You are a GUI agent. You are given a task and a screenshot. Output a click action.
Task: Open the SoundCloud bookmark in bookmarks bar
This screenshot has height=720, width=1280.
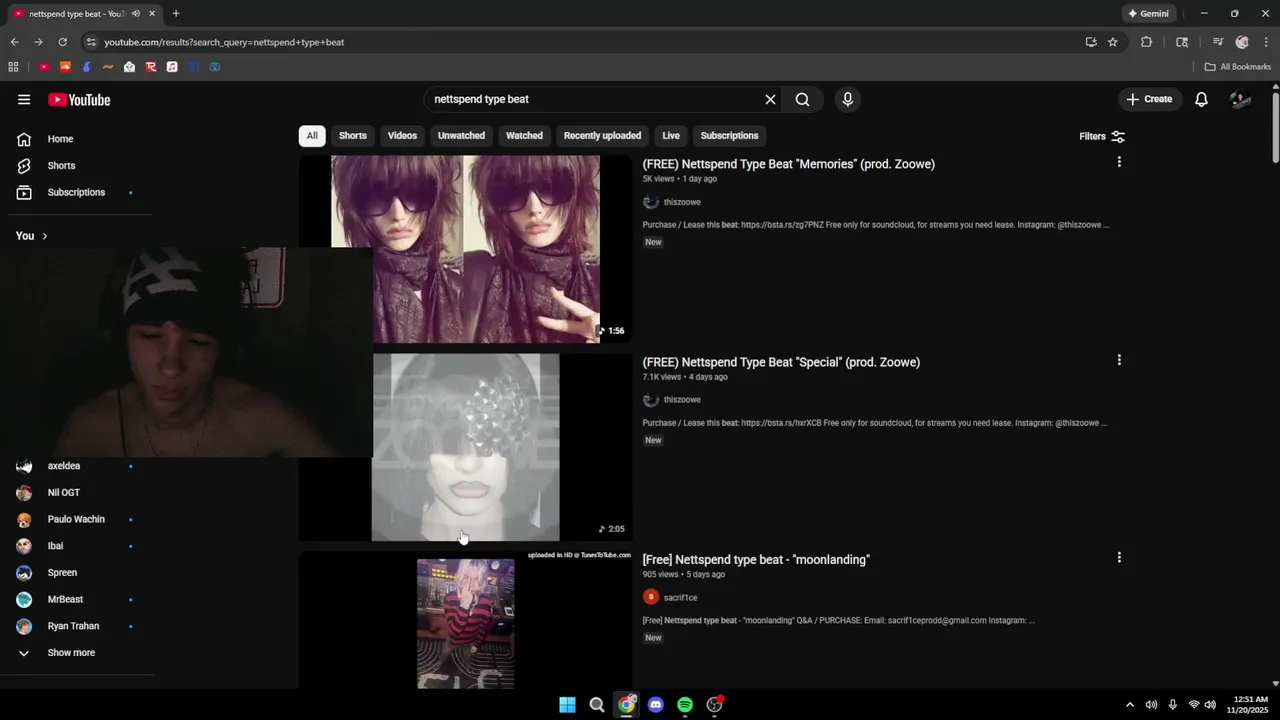[65, 67]
